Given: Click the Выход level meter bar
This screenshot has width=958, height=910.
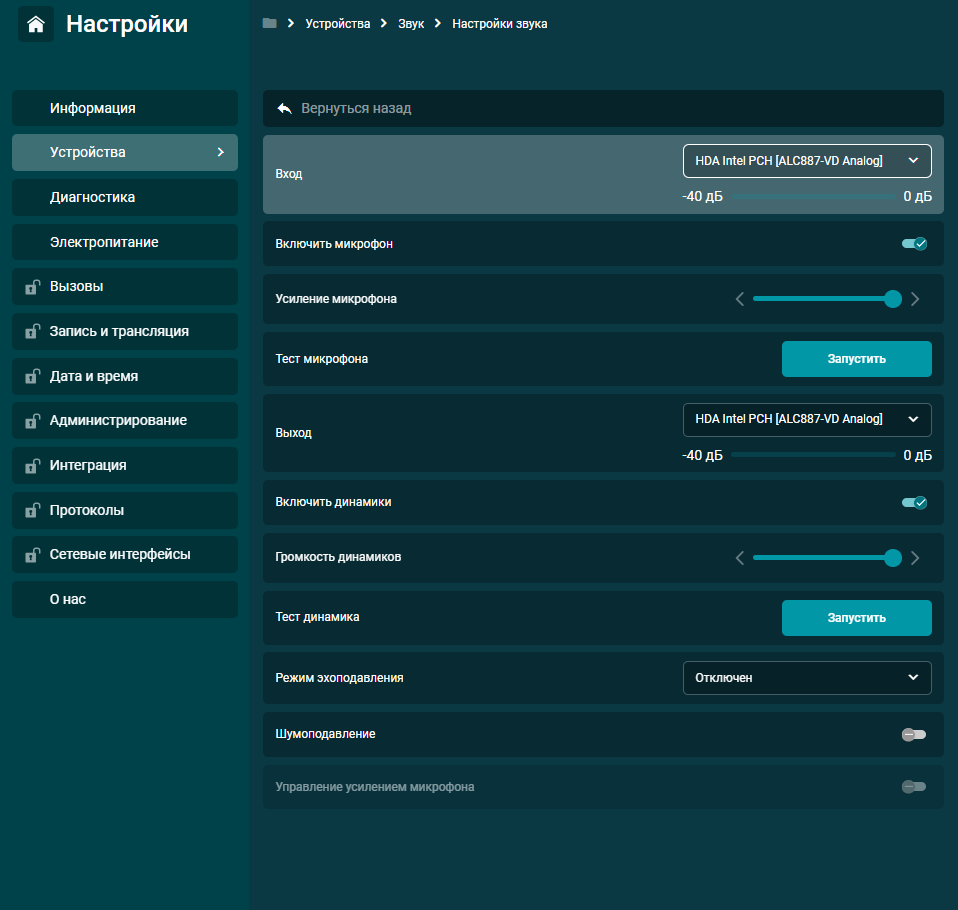Looking at the screenshot, I should (x=813, y=455).
